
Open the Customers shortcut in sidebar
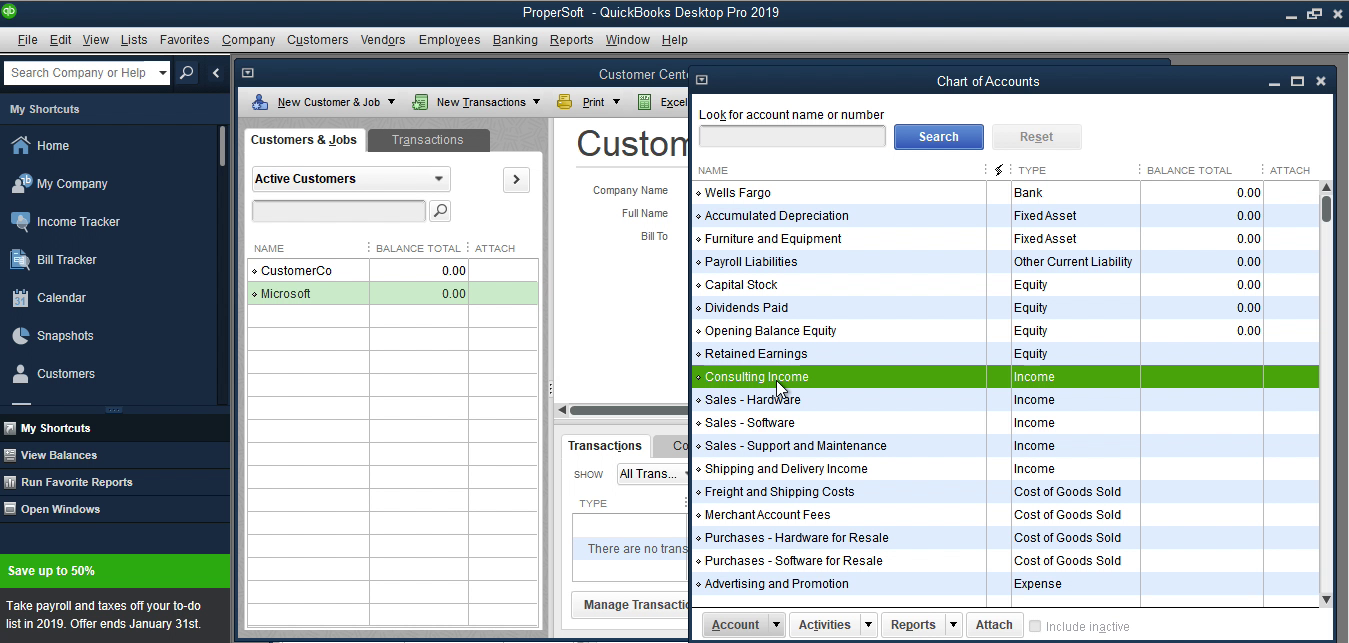click(65, 374)
